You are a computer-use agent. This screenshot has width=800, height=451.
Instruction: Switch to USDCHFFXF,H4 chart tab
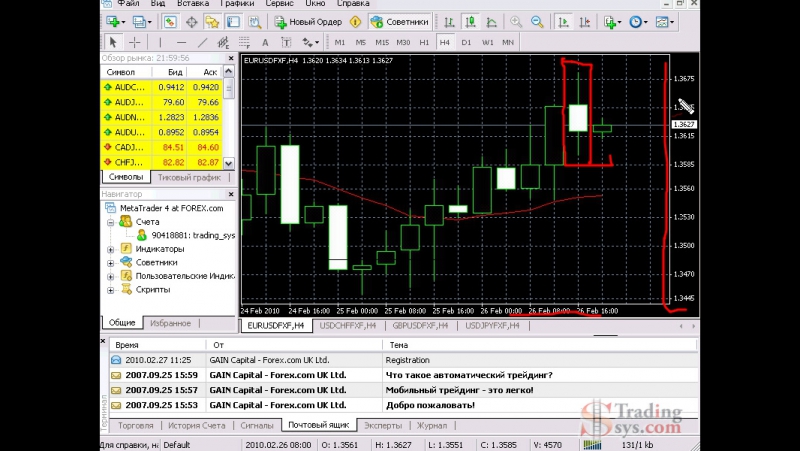347,325
